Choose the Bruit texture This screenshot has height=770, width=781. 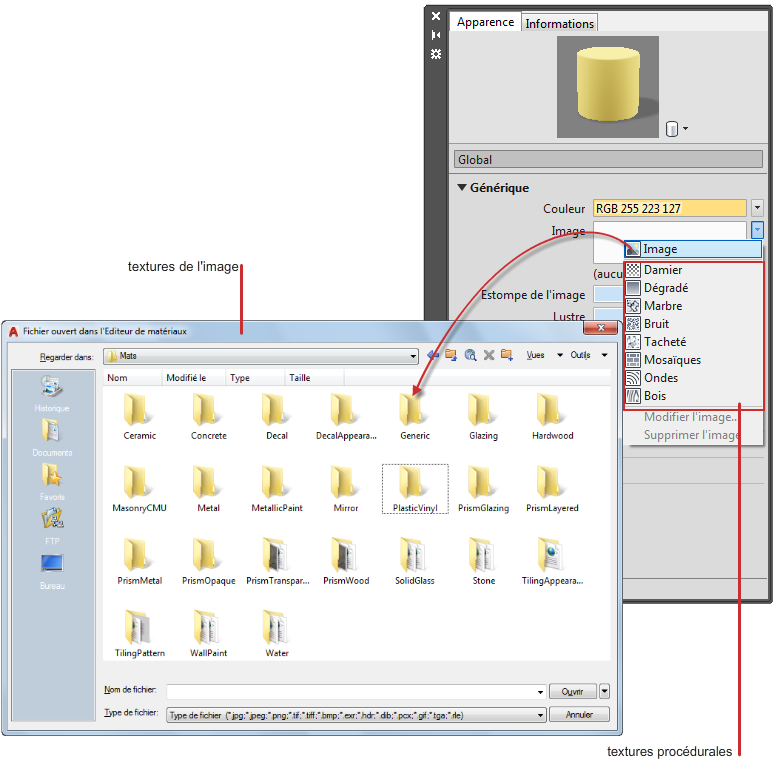693,324
